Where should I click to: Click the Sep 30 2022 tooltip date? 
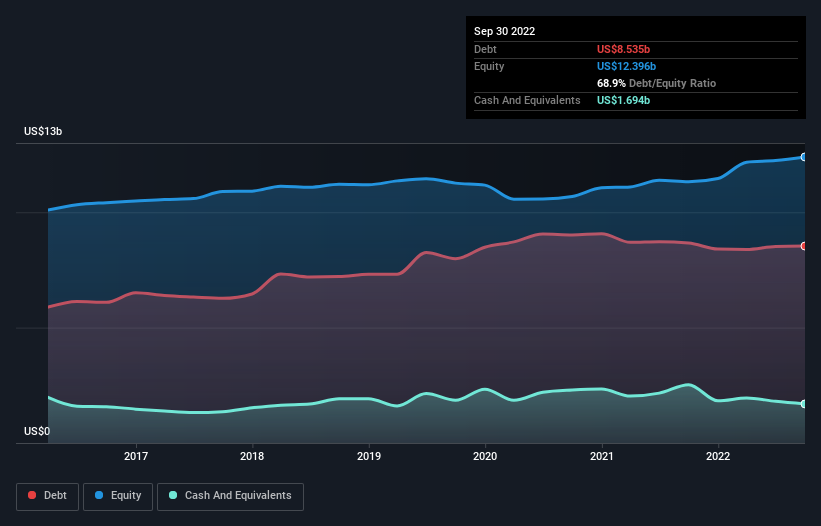[504, 31]
